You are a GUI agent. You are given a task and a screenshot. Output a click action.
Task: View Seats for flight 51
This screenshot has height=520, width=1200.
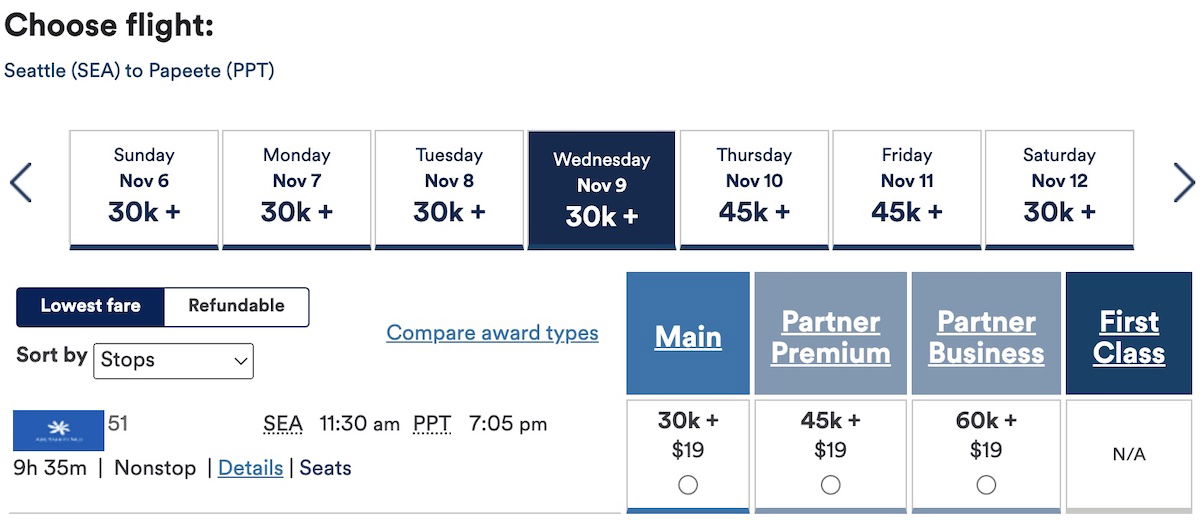point(326,467)
